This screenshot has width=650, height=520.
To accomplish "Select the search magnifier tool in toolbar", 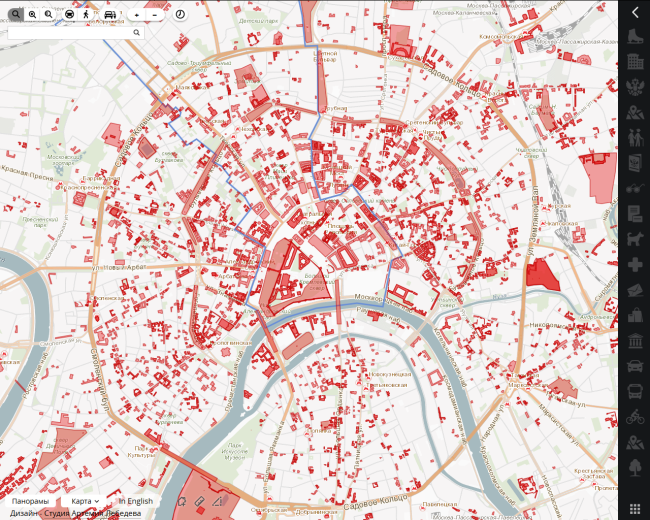I will [x=16, y=15].
